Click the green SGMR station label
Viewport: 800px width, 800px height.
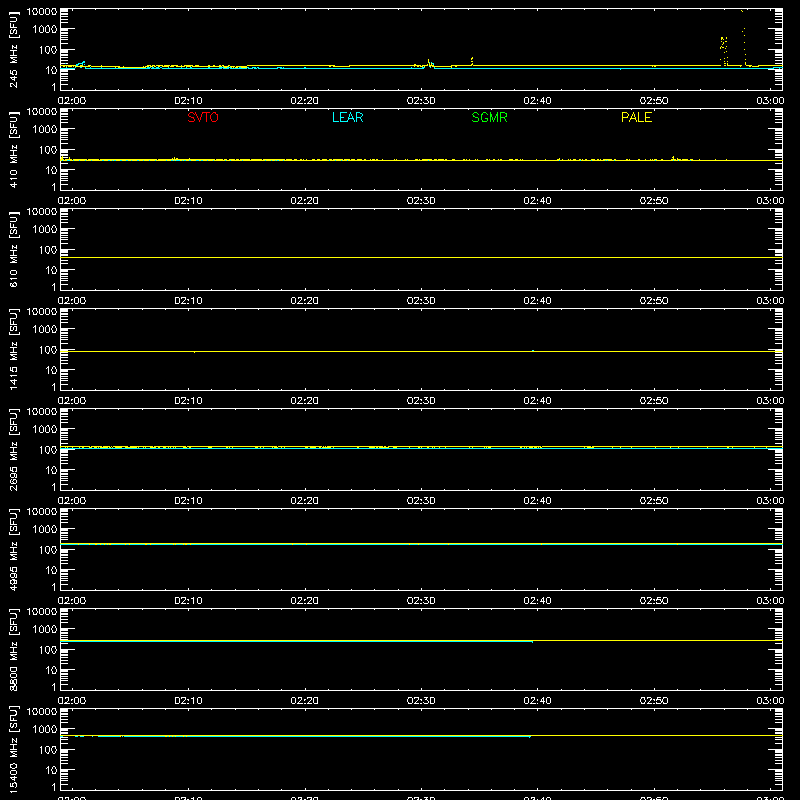489,117
